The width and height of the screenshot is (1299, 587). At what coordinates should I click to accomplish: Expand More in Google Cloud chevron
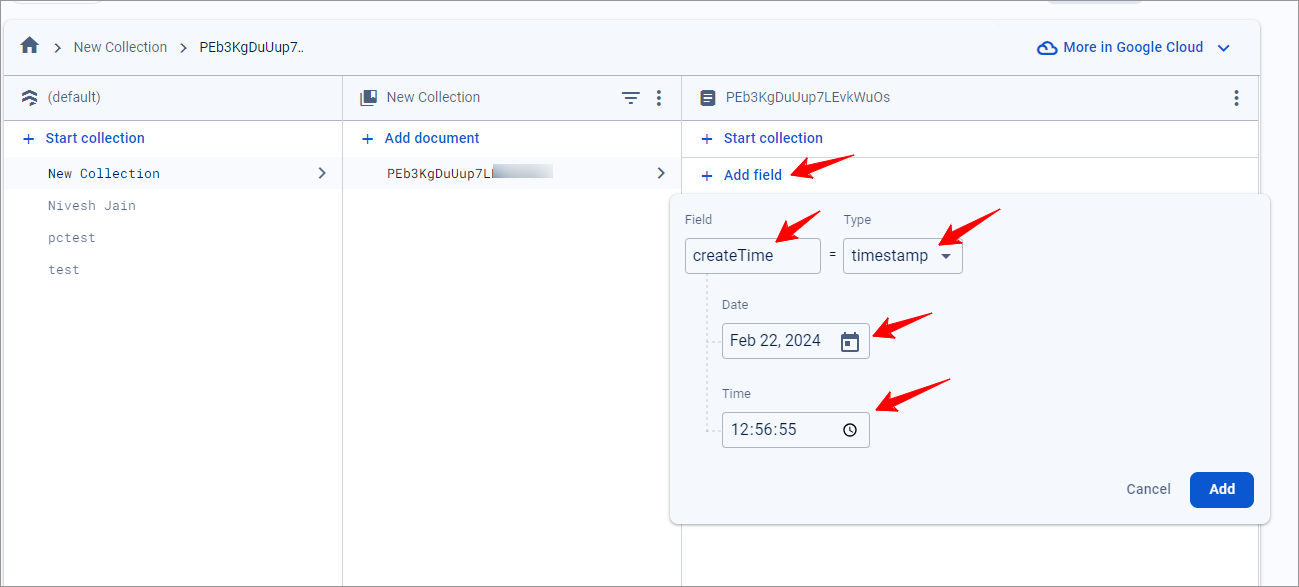point(1223,48)
